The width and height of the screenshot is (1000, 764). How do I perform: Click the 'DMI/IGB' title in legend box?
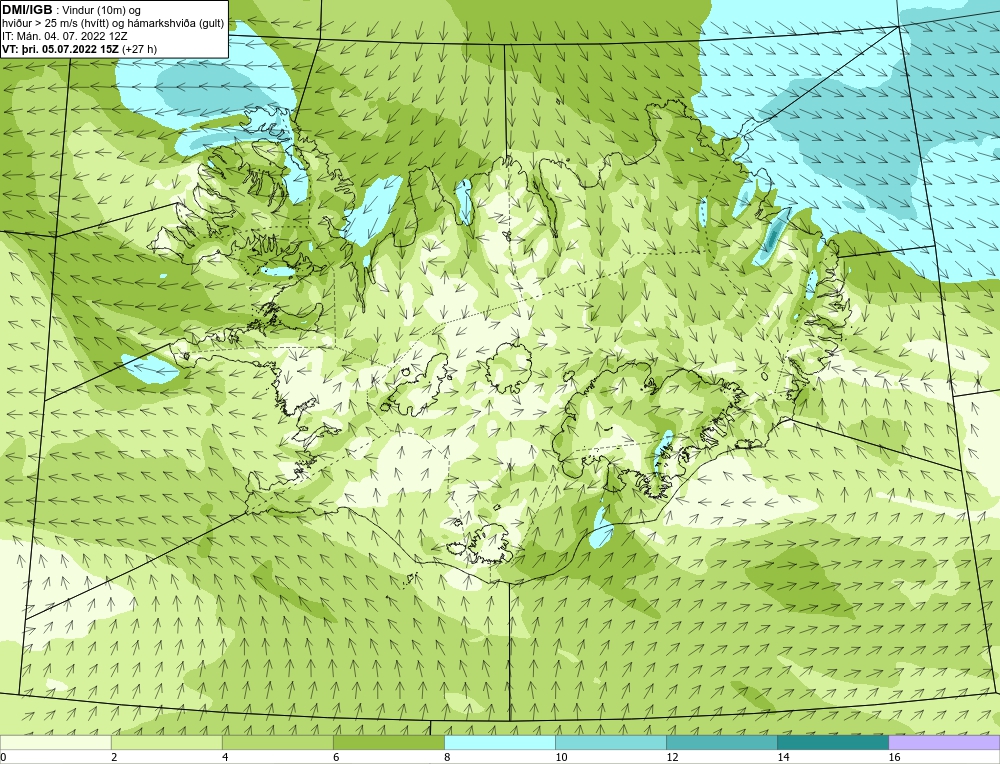27,10
